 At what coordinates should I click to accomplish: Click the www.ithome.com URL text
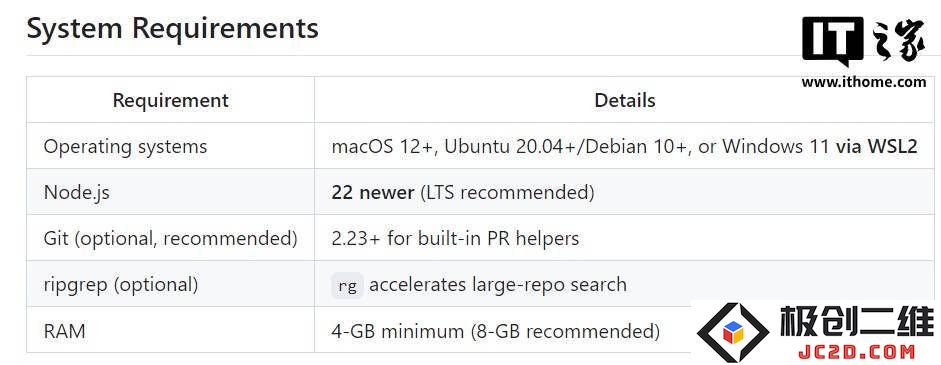click(864, 82)
